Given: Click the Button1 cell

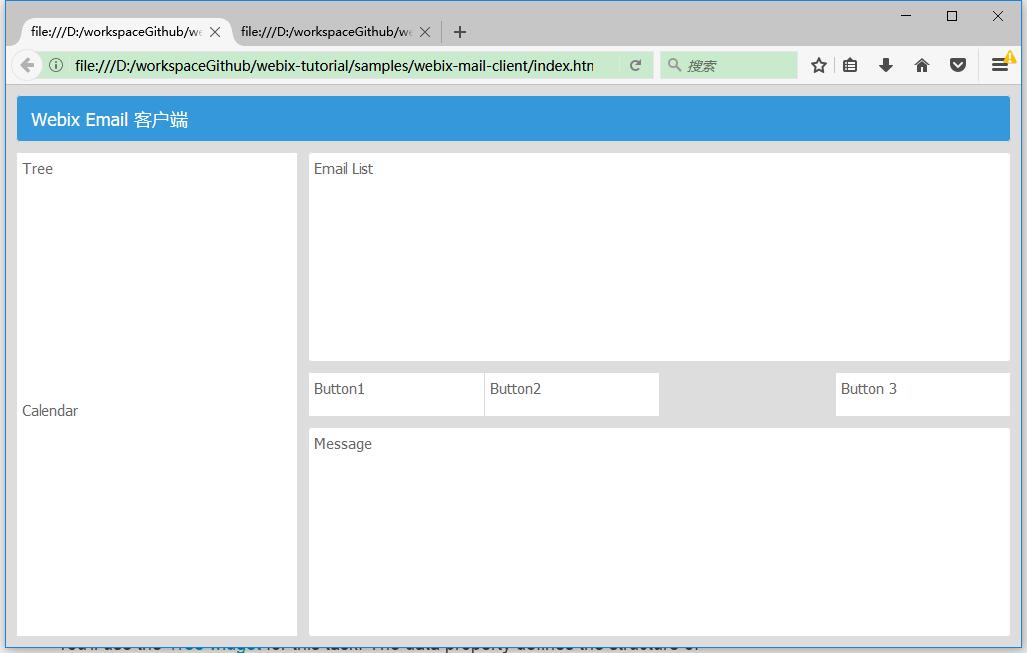Looking at the screenshot, I should 396,394.
